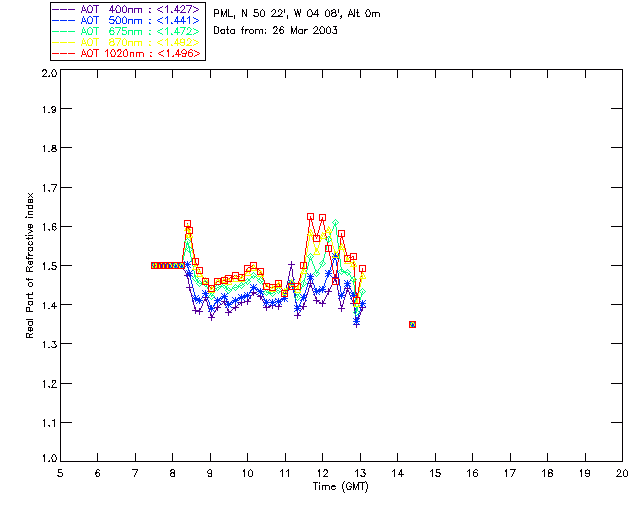Image resolution: width=640 pixels, height=512 pixels.
Task: Click the y-axis tick label 1.5
Action: click(x=49, y=266)
